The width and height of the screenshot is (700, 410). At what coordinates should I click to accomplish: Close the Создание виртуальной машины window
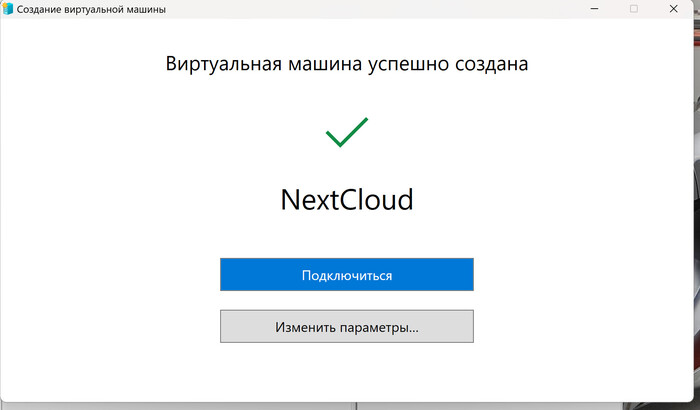(674, 8)
